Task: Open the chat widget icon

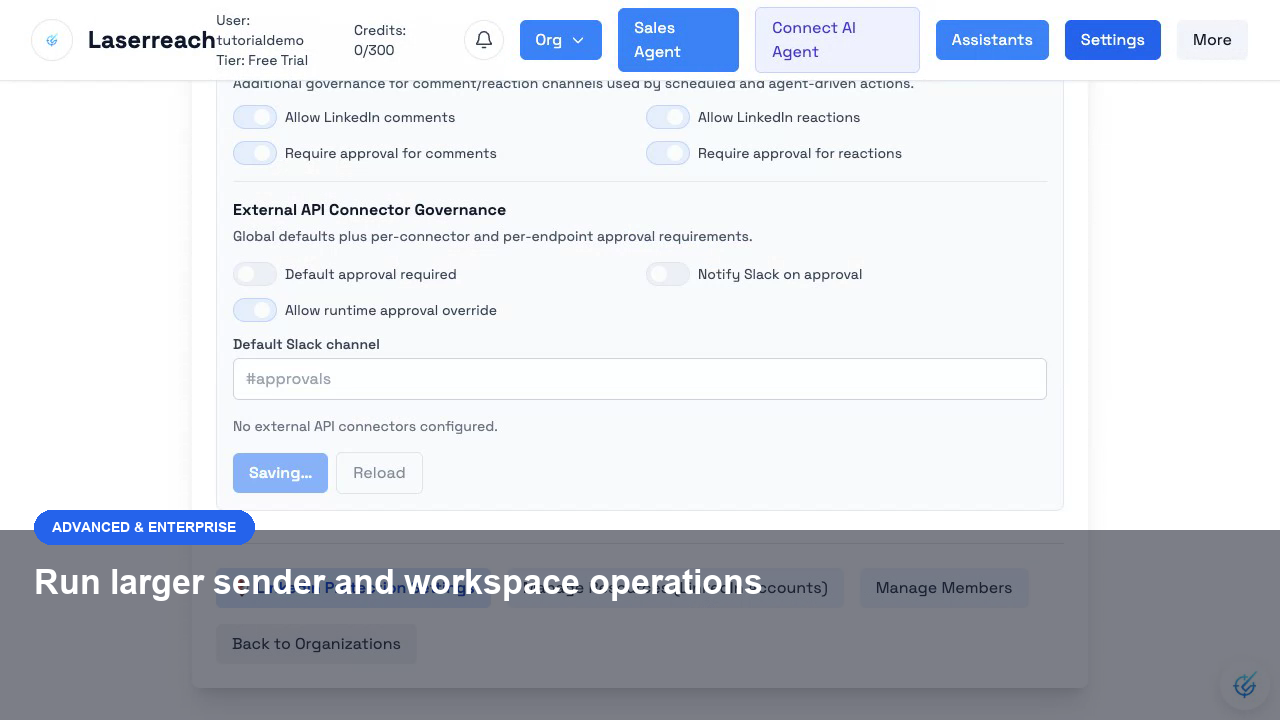Action: [1245, 685]
